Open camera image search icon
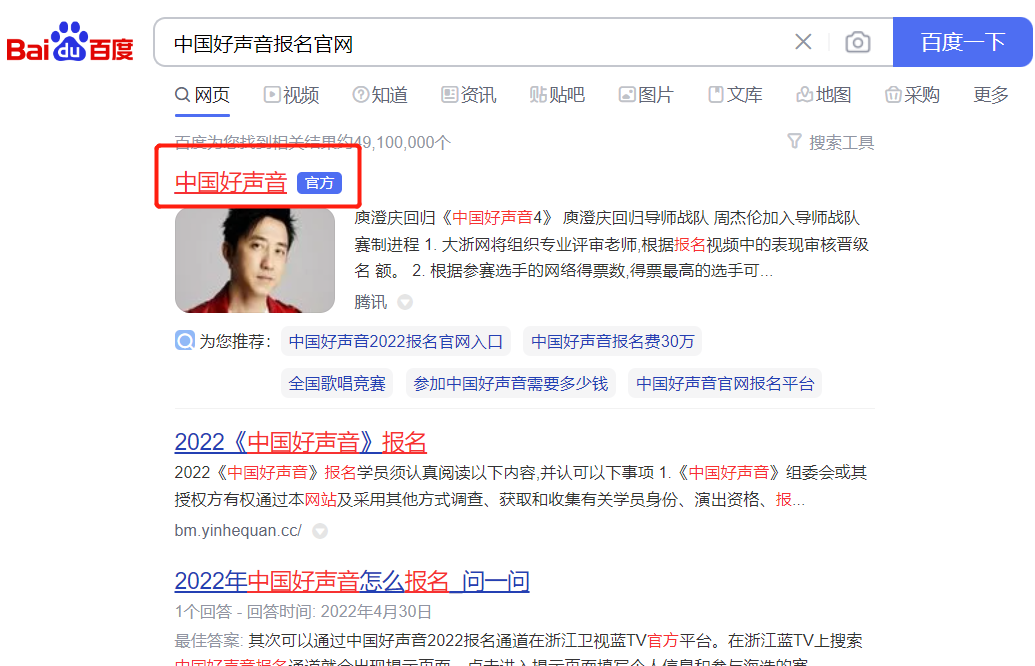 click(857, 42)
